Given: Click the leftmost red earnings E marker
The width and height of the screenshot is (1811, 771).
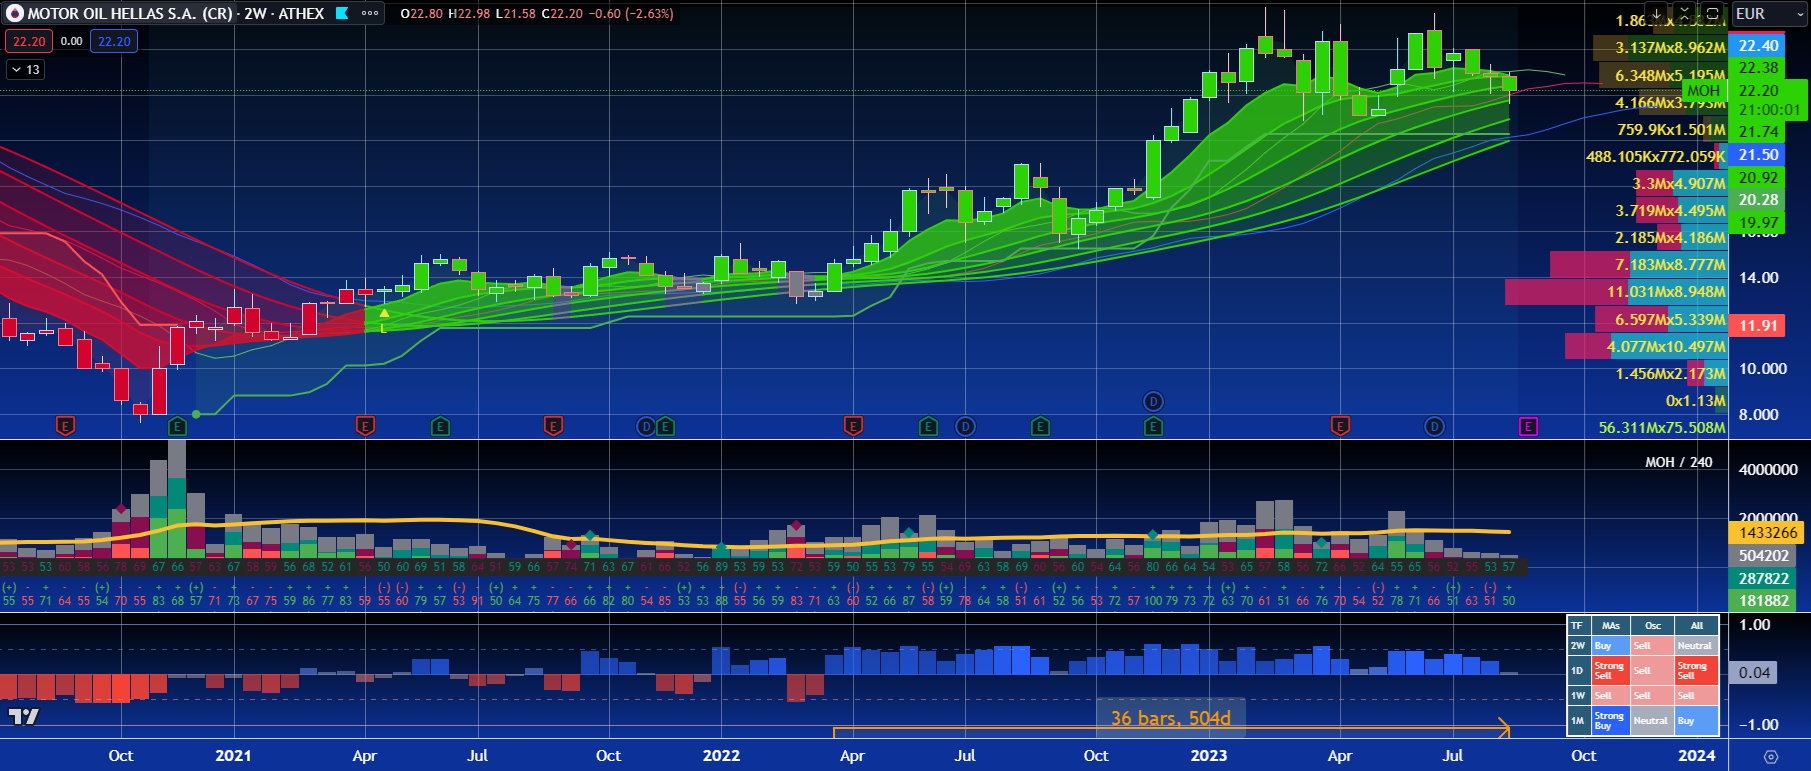Looking at the screenshot, I should tap(65, 427).
